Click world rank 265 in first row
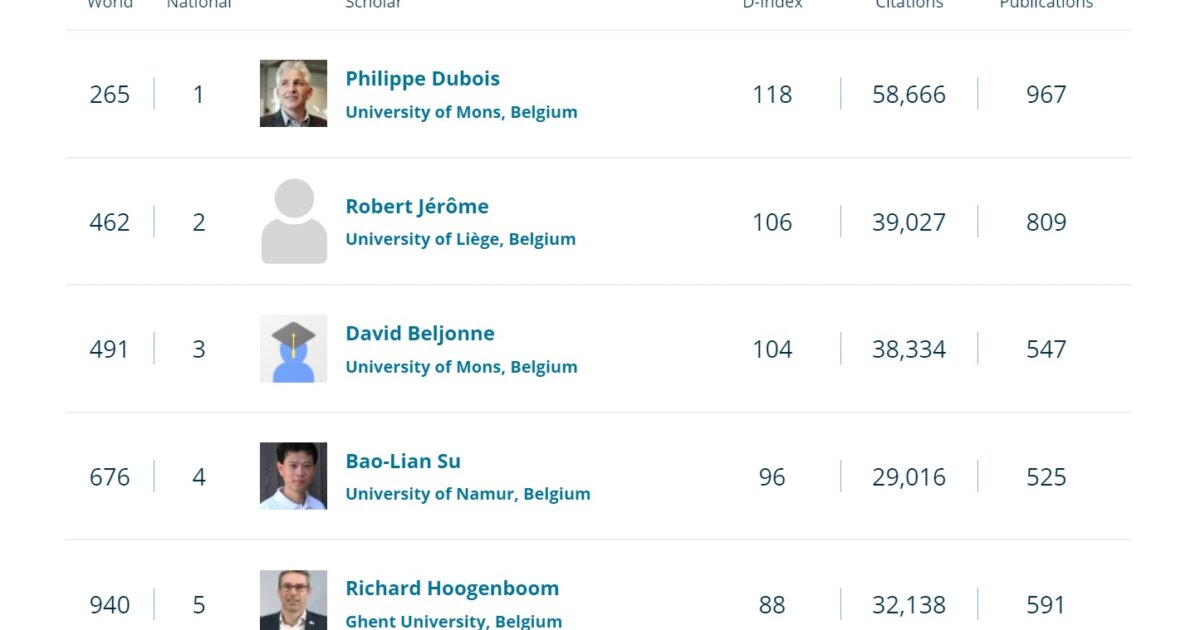This screenshot has height=630, width=1200. click(x=110, y=94)
